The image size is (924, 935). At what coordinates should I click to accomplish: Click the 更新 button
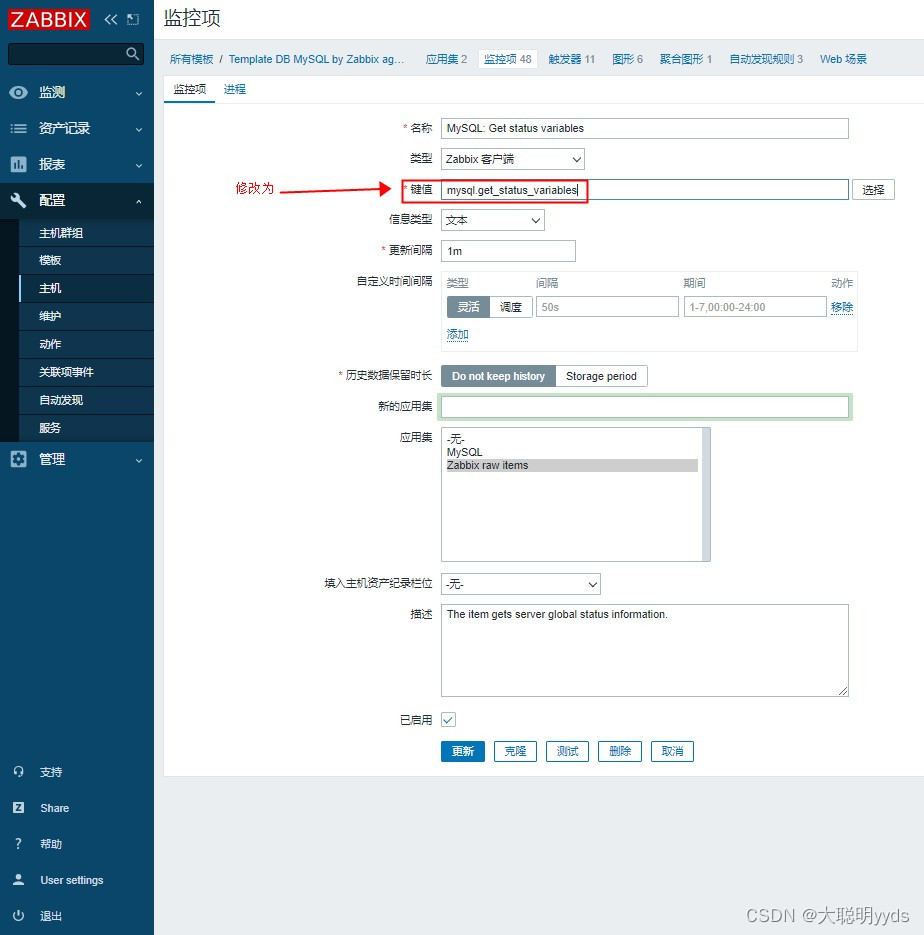(463, 751)
